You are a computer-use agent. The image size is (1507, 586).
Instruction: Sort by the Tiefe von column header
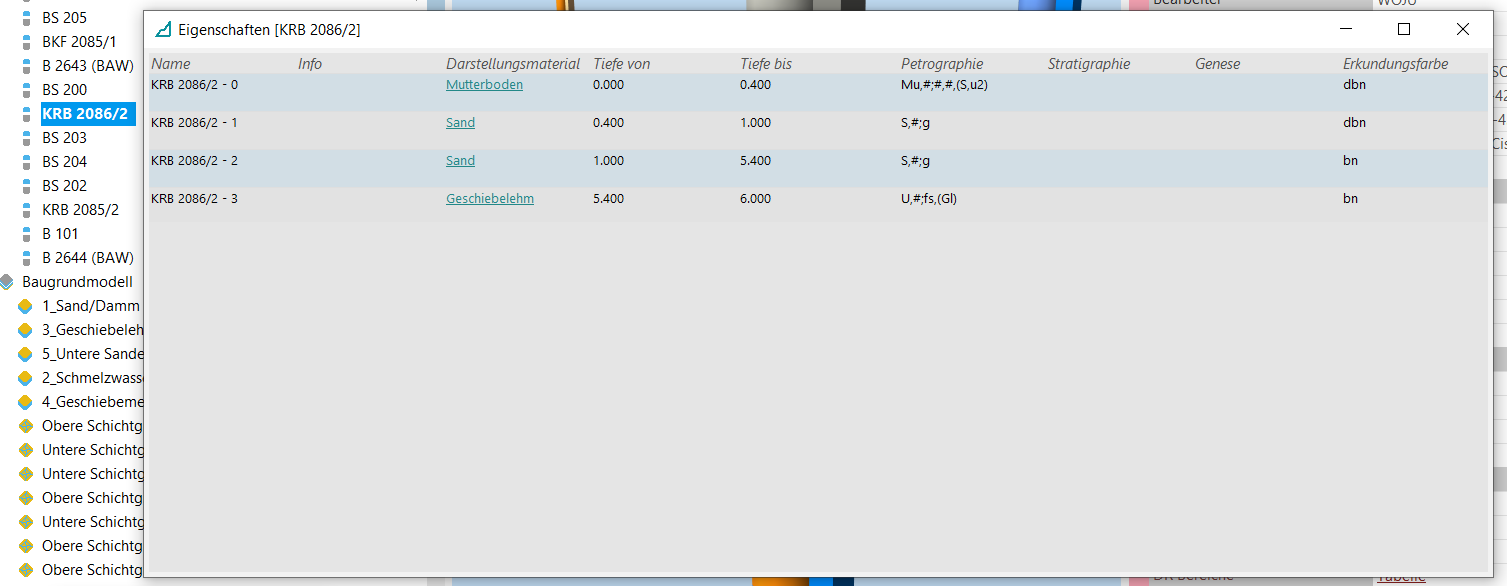click(x=621, y=64)
